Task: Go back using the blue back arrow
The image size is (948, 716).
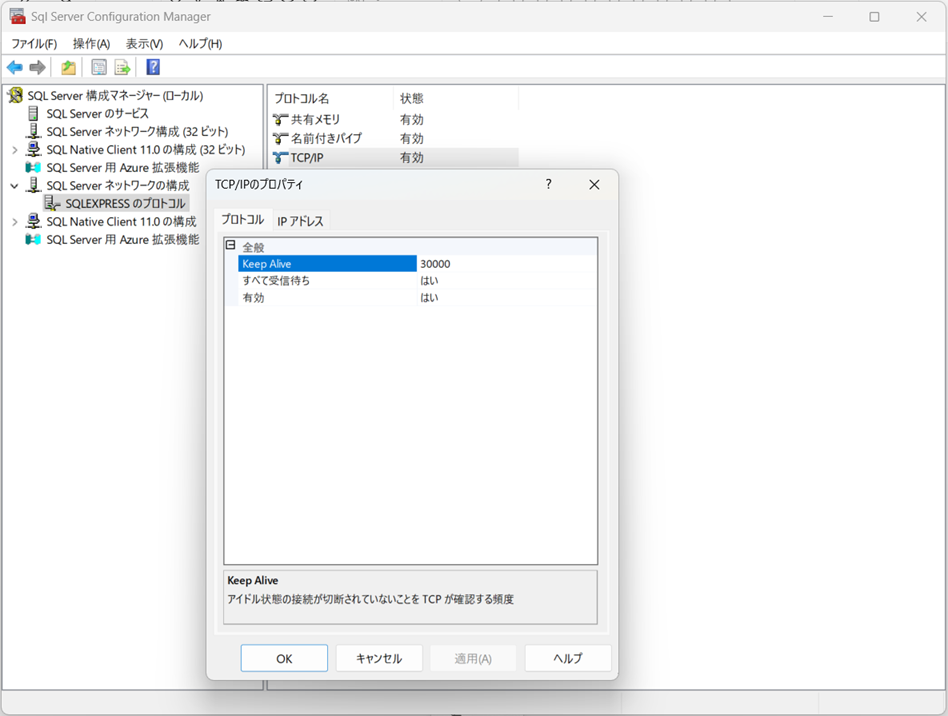Action: pyautogui.click(x=15, y=67)
